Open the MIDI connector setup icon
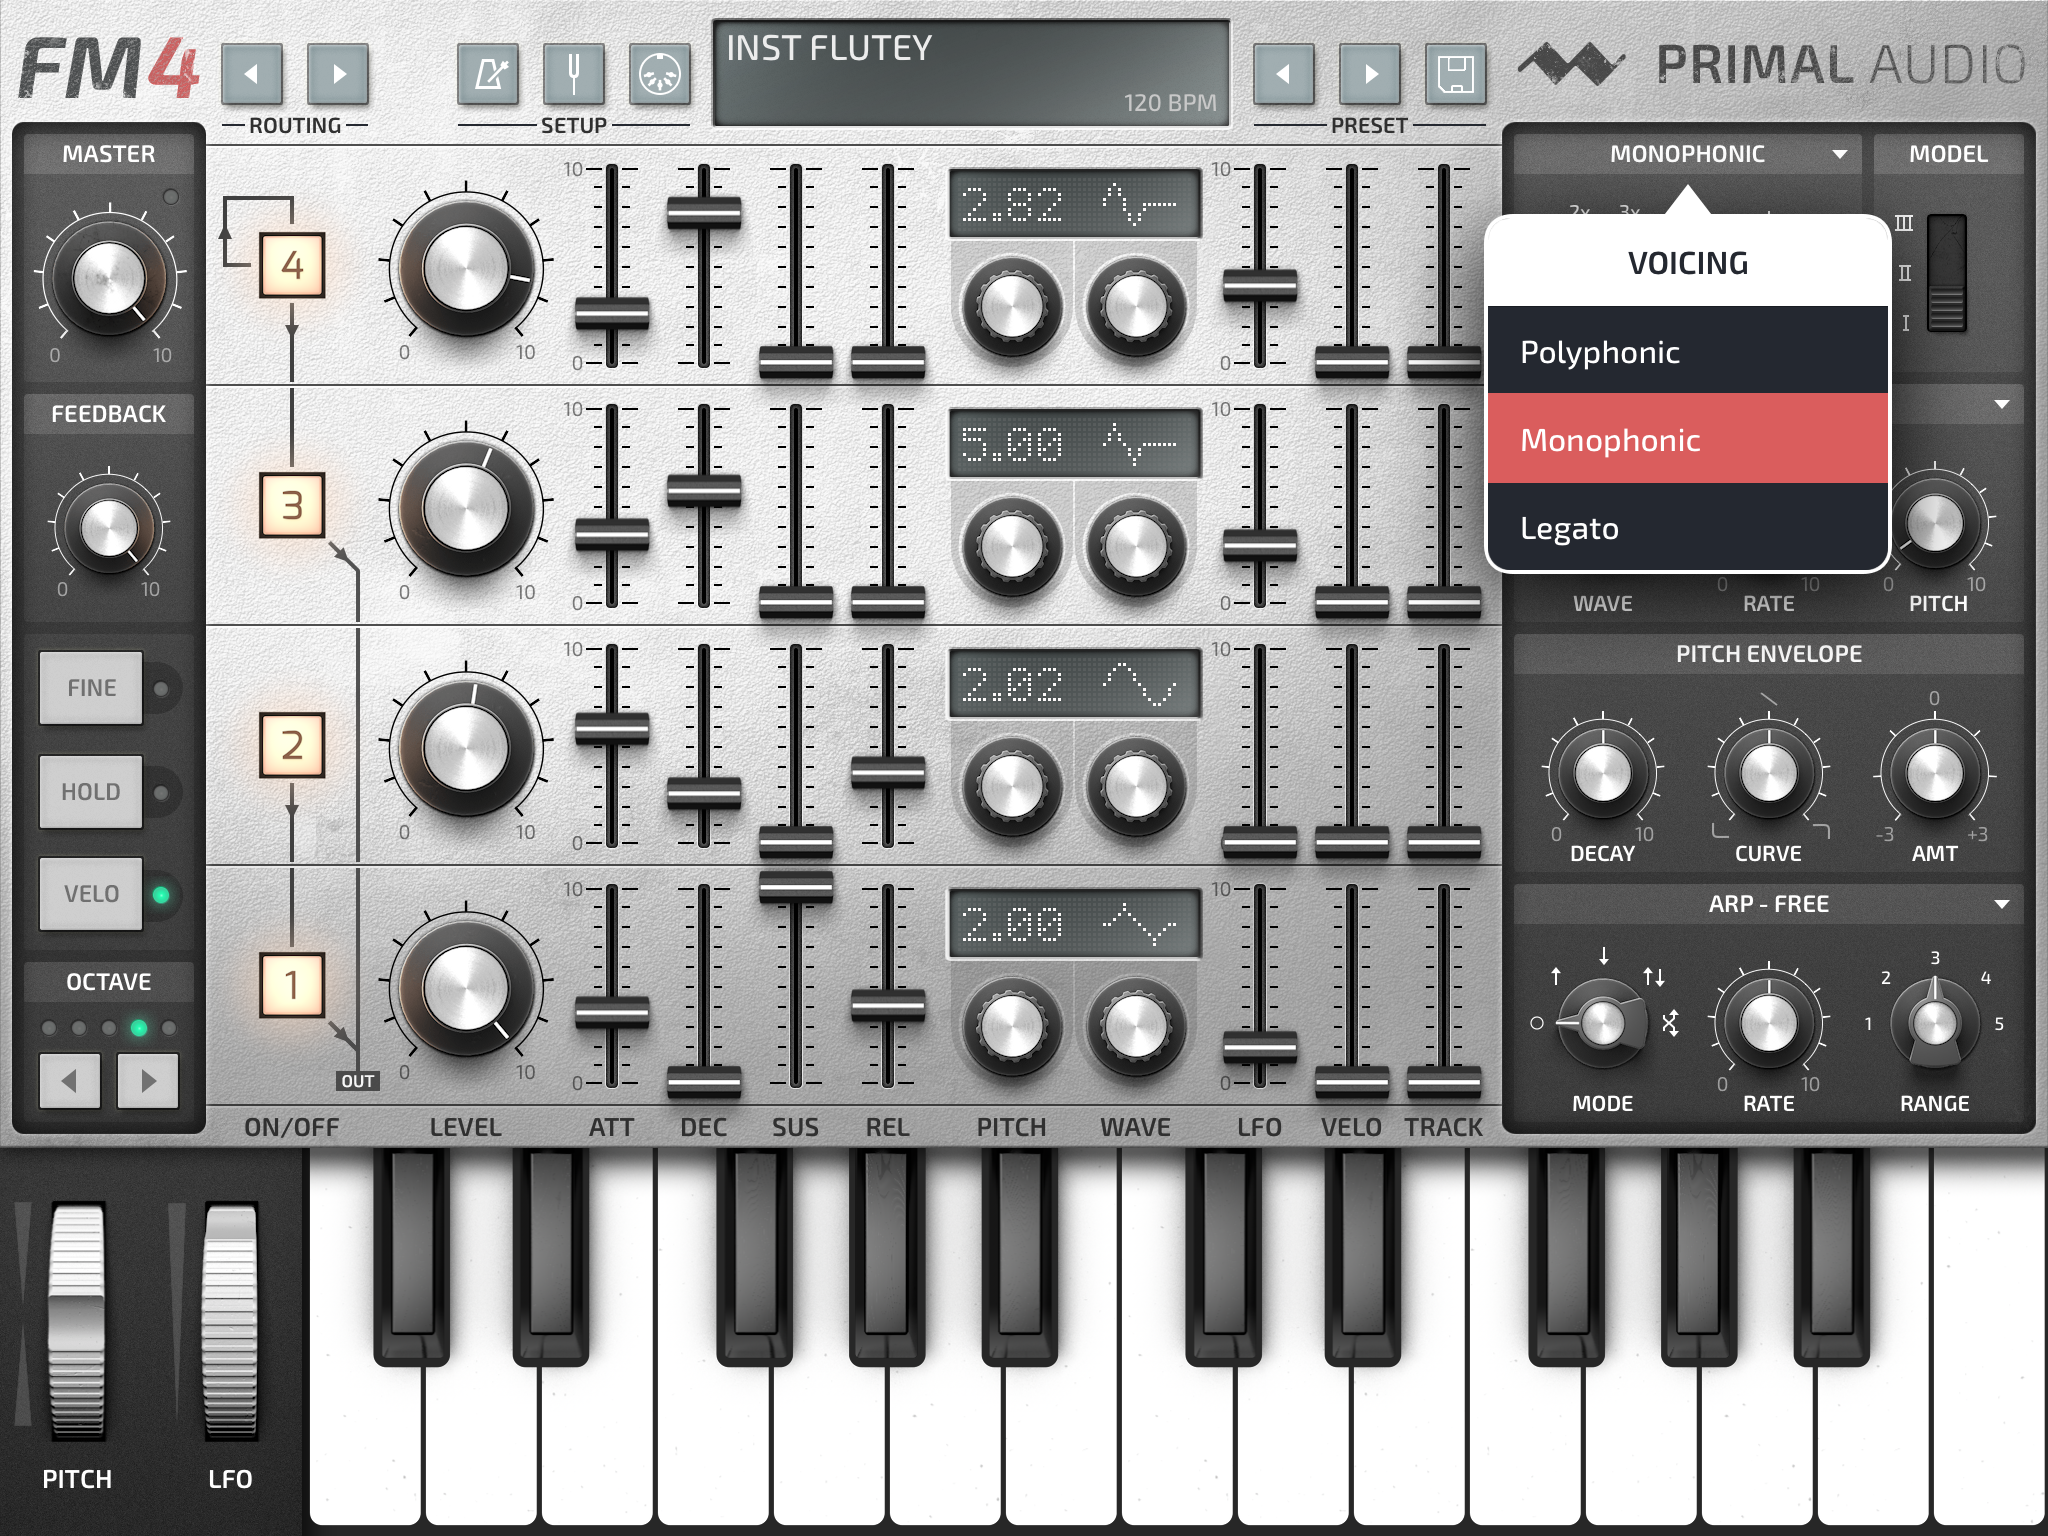 click(660, 74)
